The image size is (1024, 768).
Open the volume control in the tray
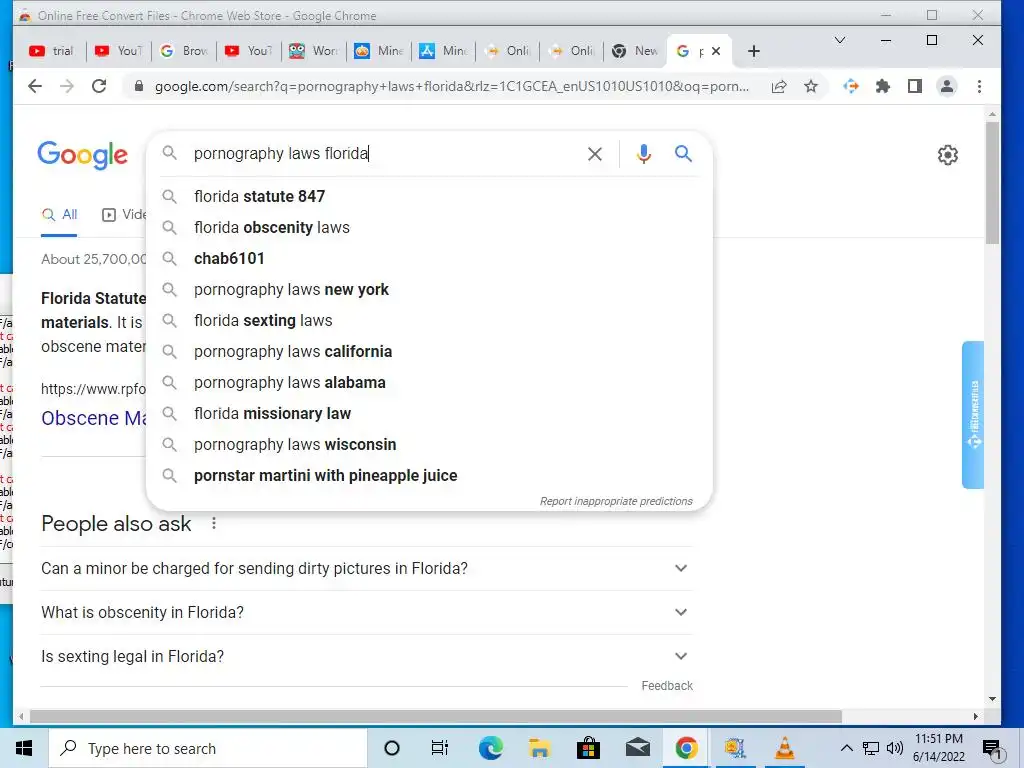coord(895,748)
